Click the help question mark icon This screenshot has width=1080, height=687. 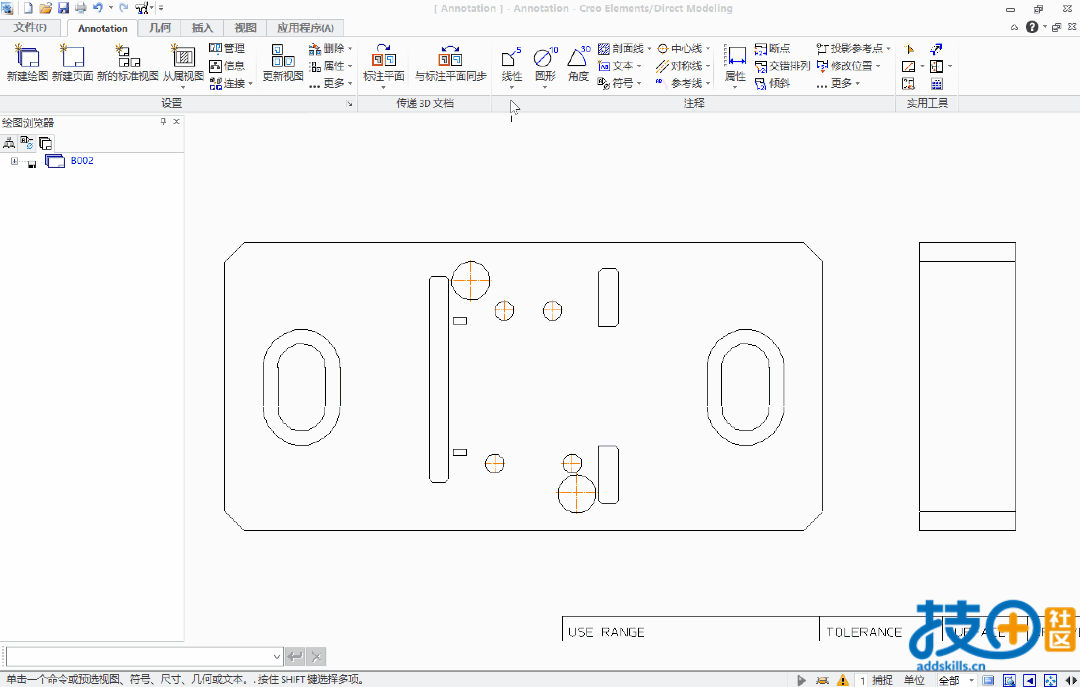[1031, 27]
